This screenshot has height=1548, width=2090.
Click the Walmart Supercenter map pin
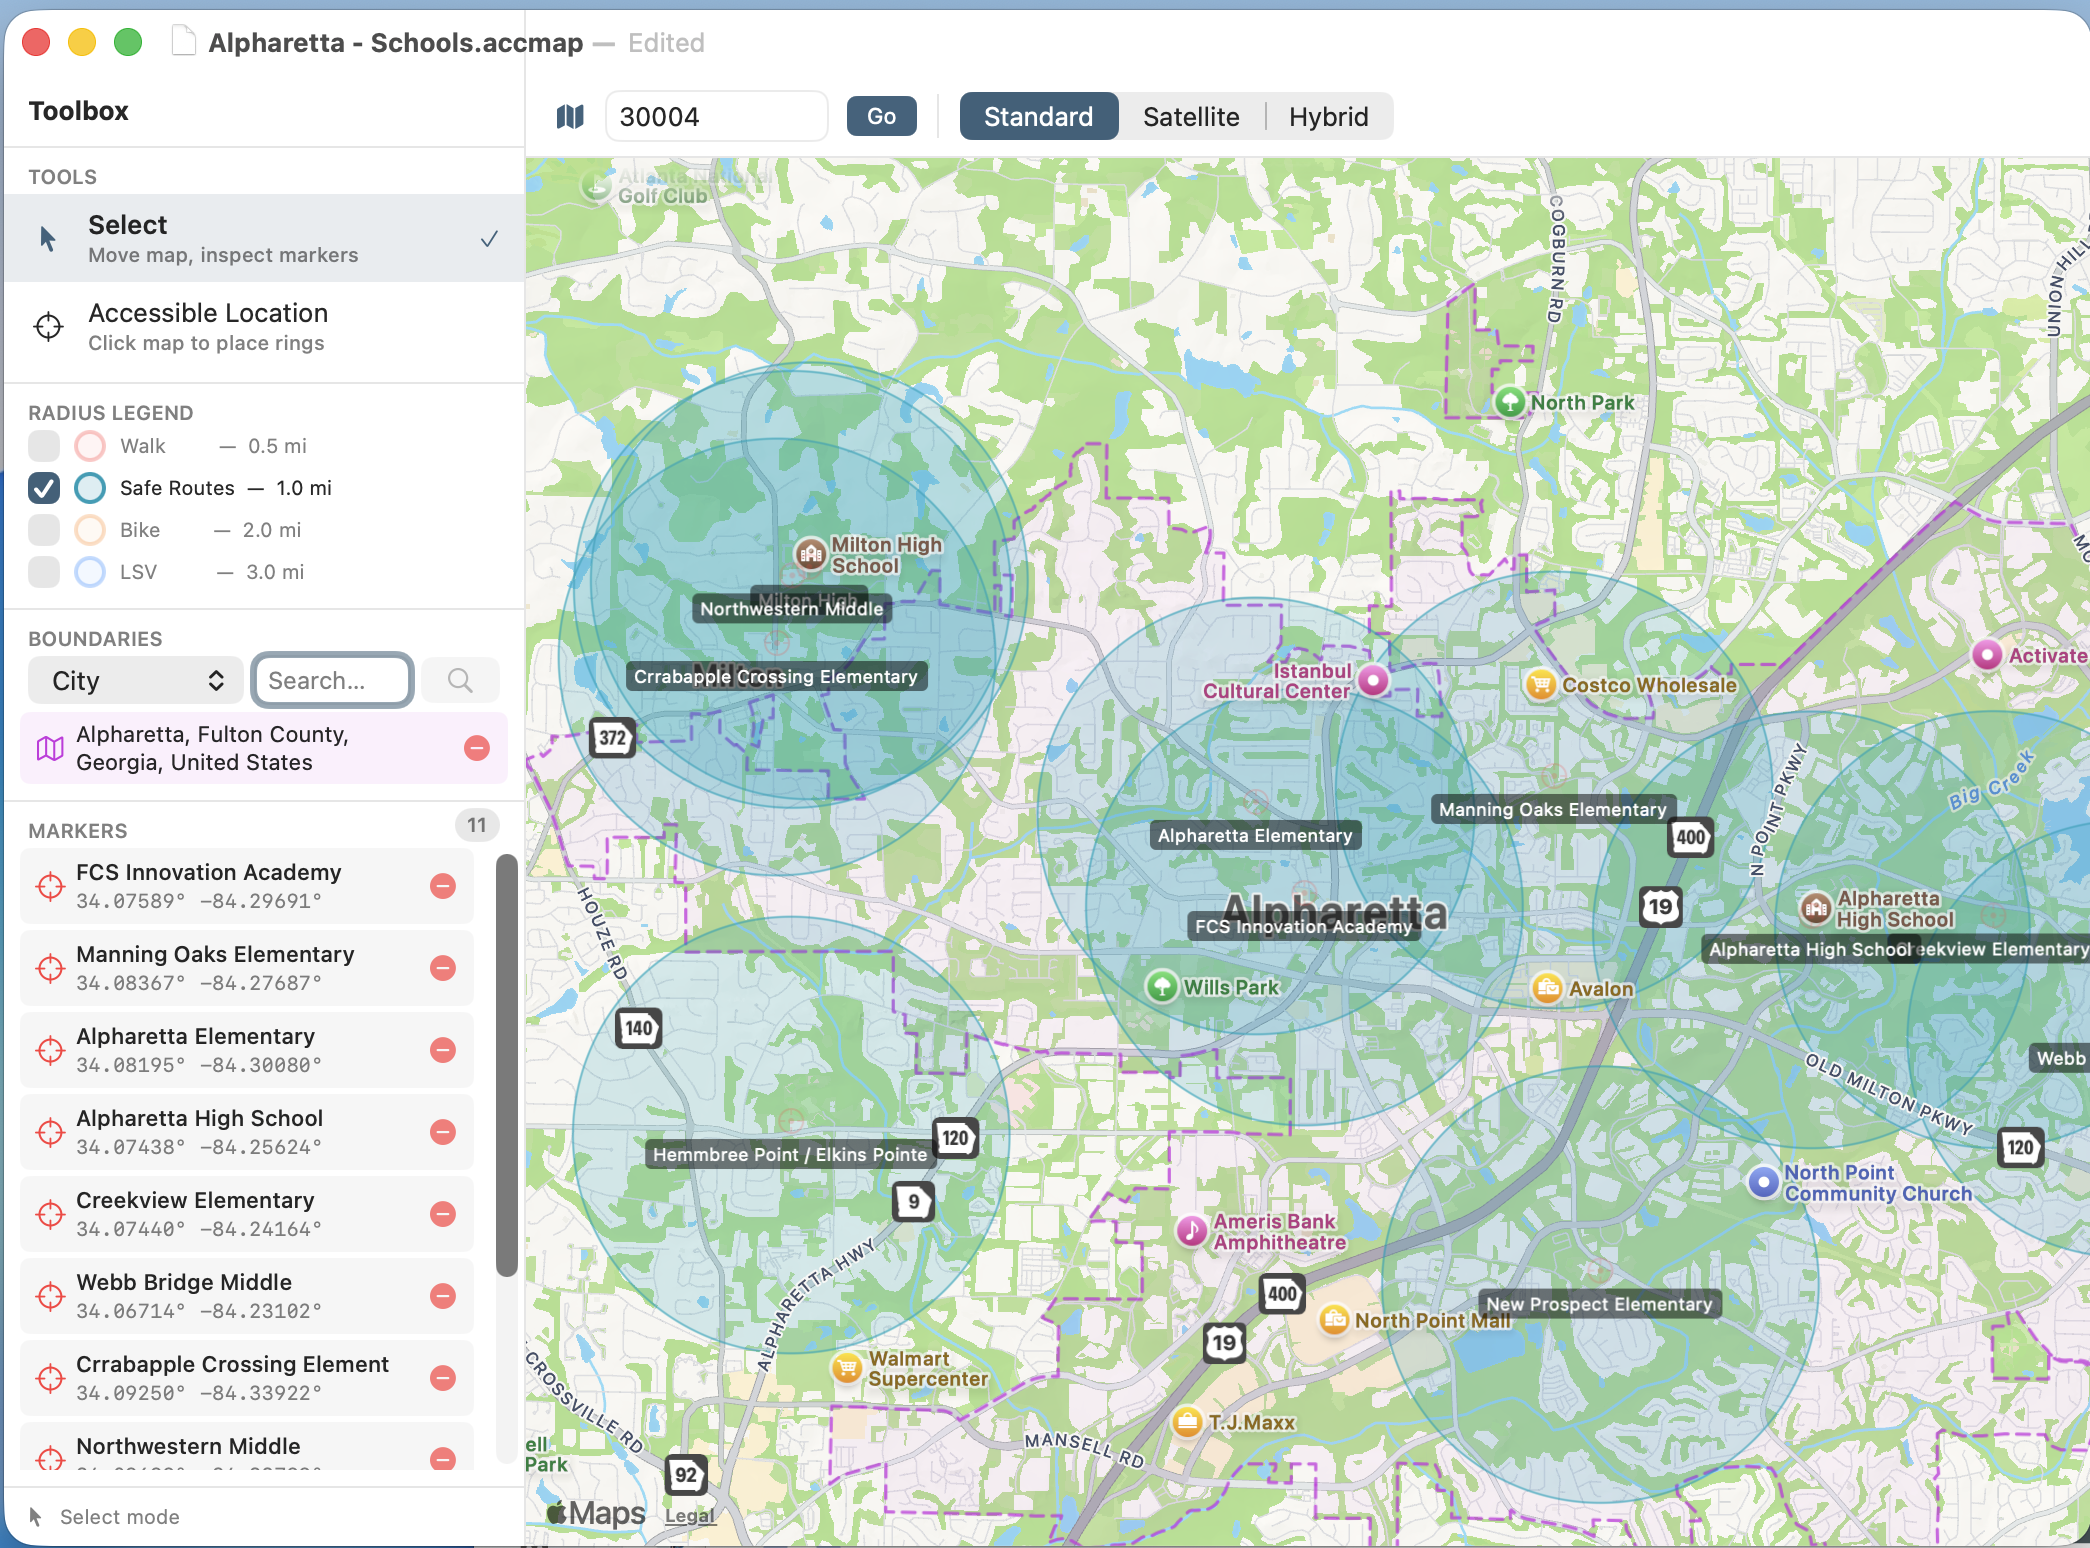coord(847,1367)
